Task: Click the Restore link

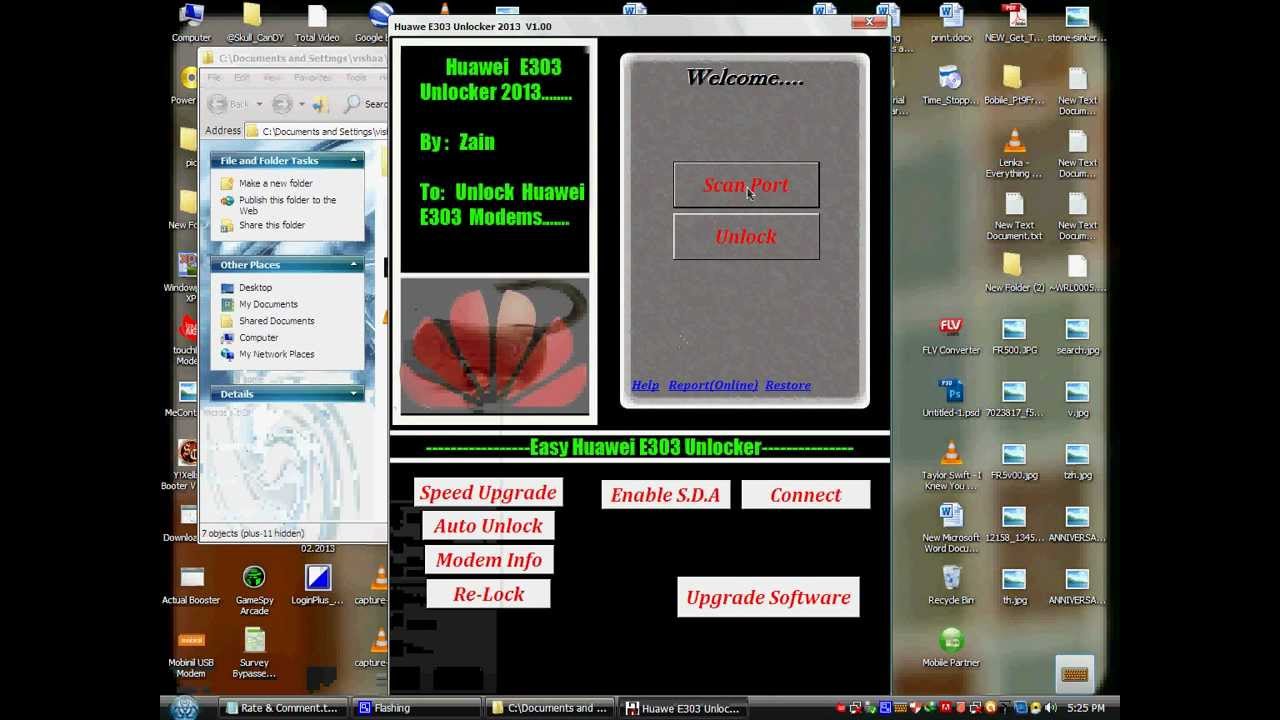Action: (x=788, y=385)
